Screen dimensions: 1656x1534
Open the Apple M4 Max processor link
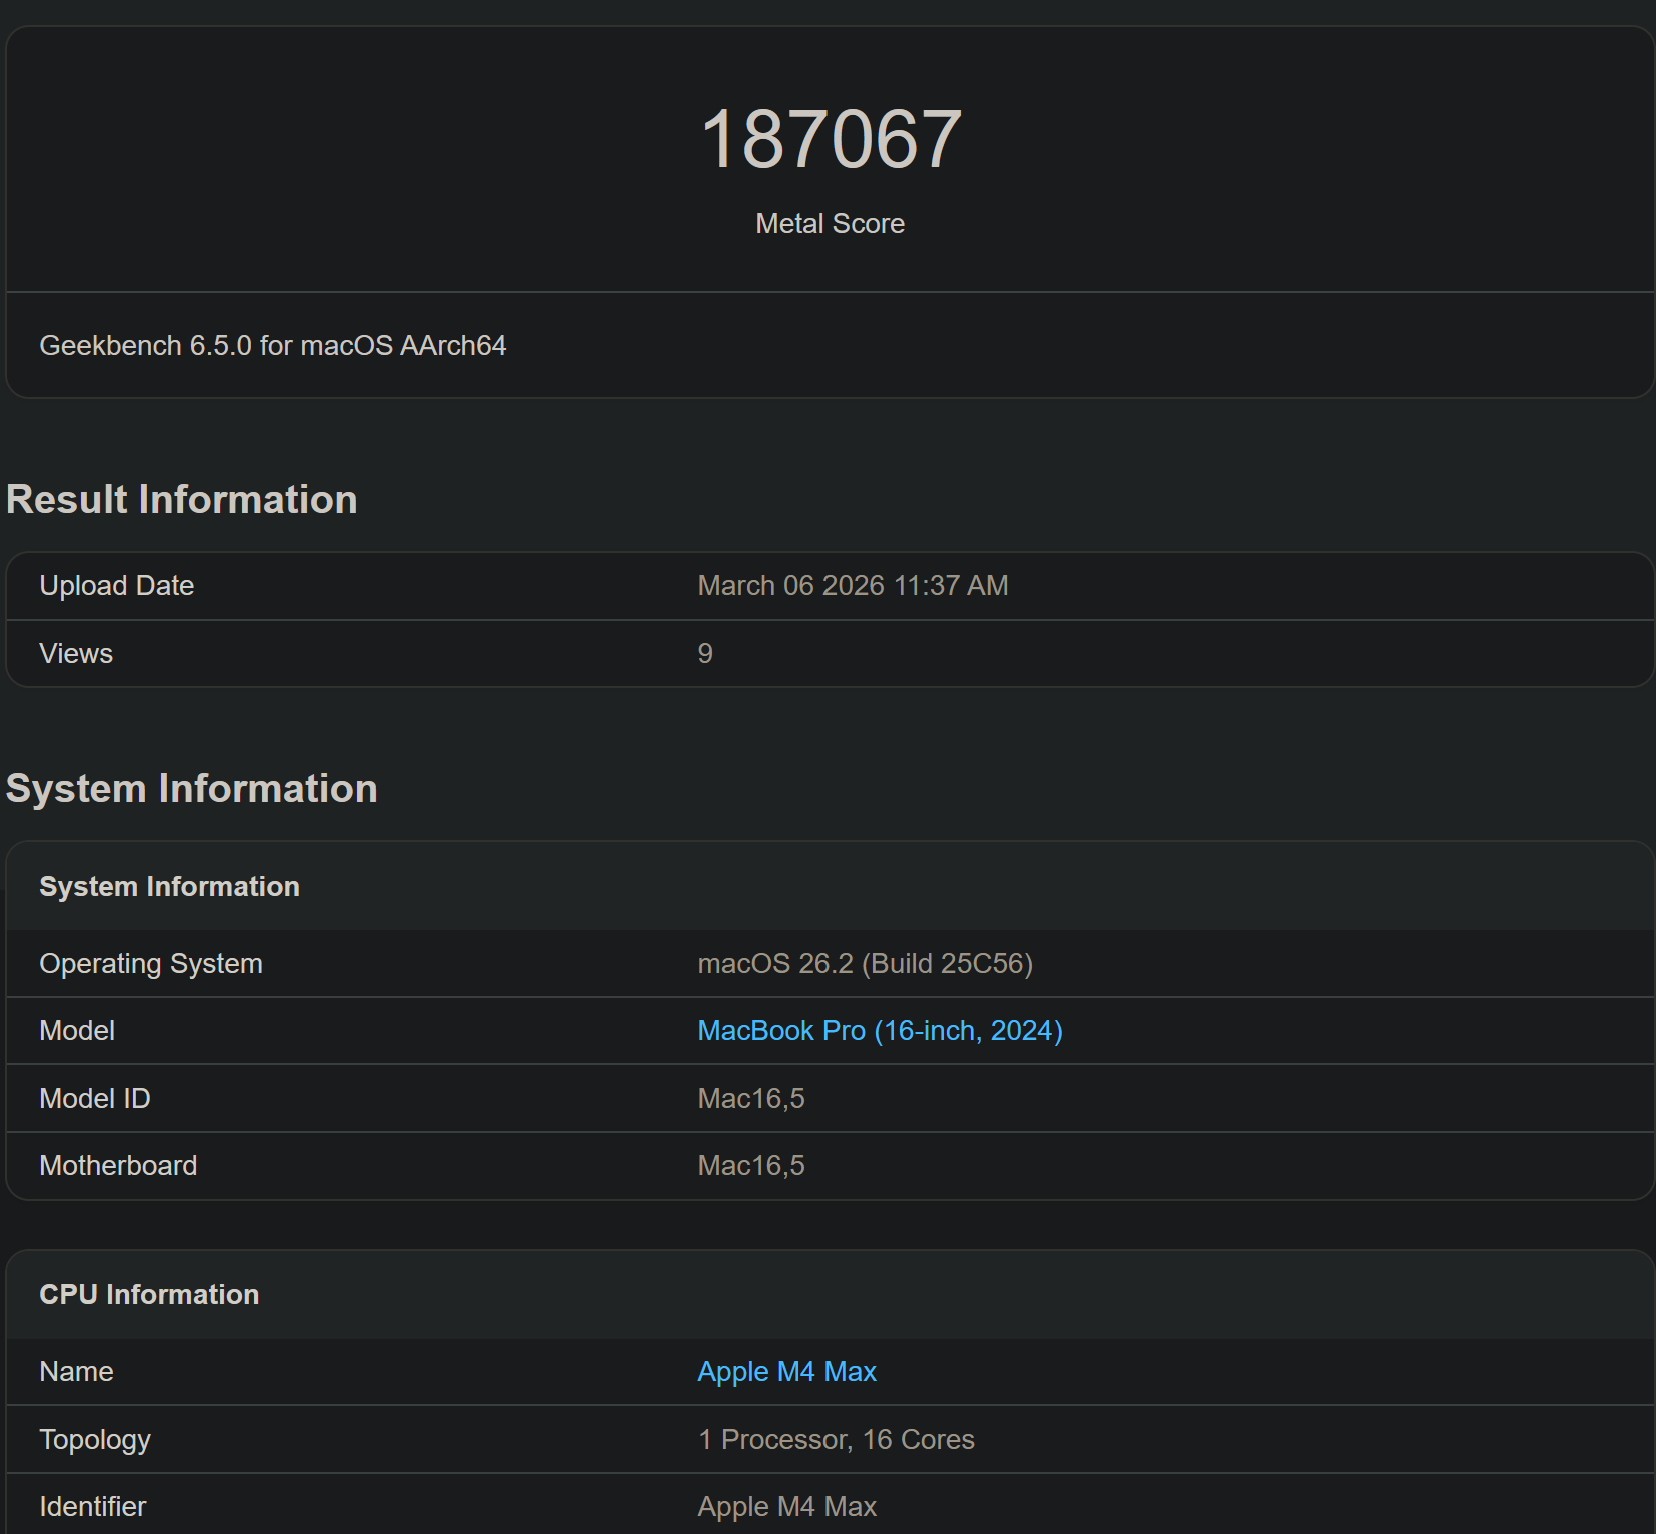[786, 1371]
